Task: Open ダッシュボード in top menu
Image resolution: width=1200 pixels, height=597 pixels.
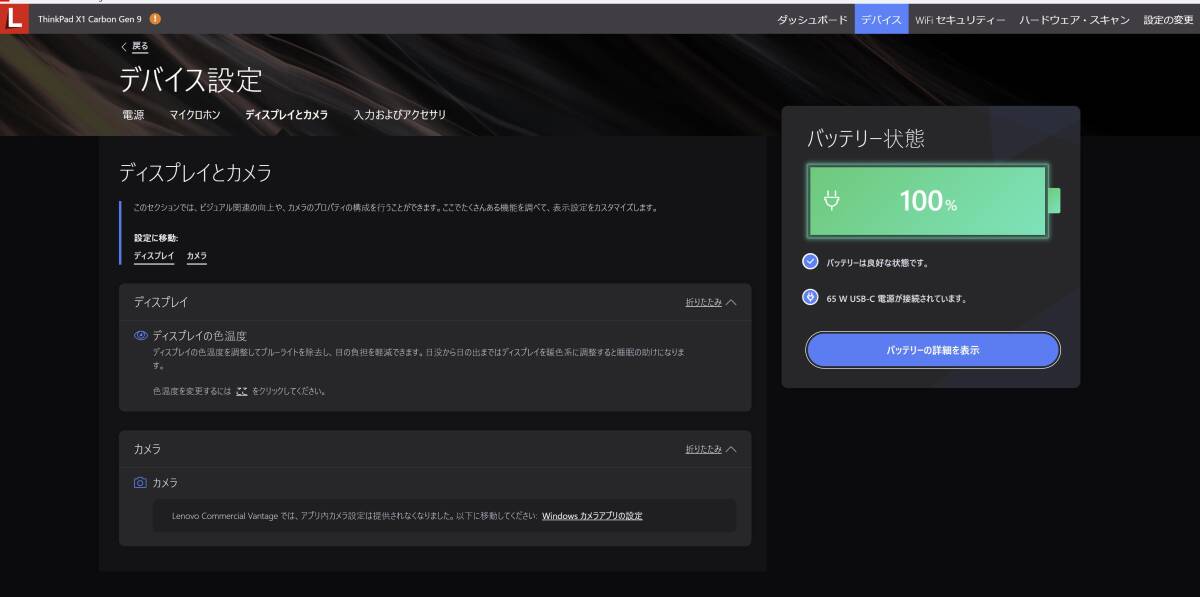Action: [812, 19]
